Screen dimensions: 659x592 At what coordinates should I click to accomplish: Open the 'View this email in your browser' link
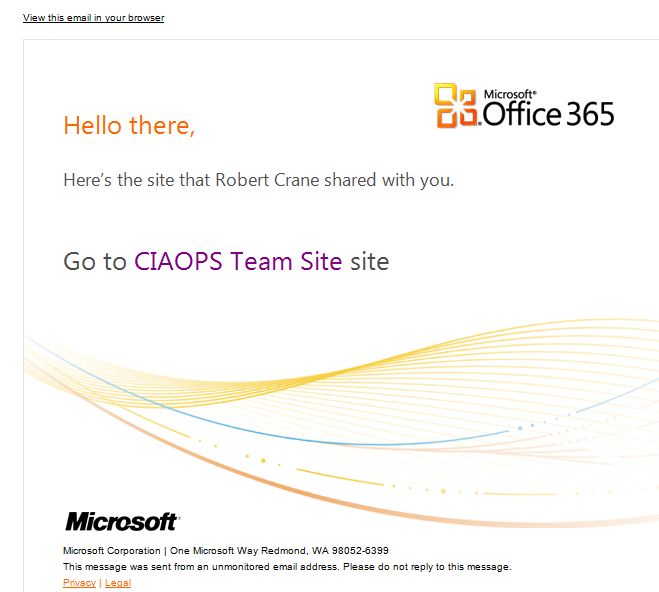point(93,18)
